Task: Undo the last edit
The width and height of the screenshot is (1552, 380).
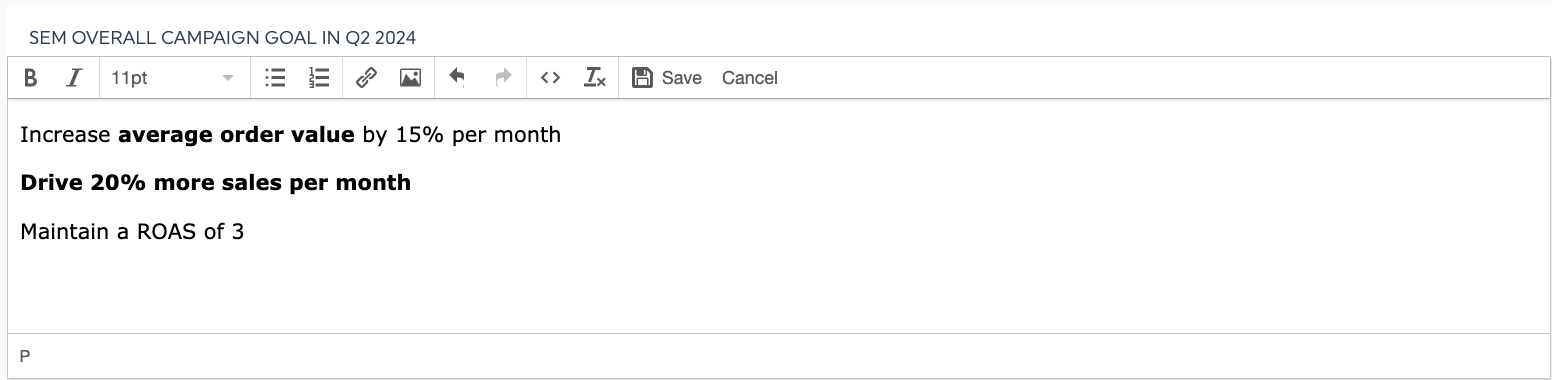Action: [457, 78]
